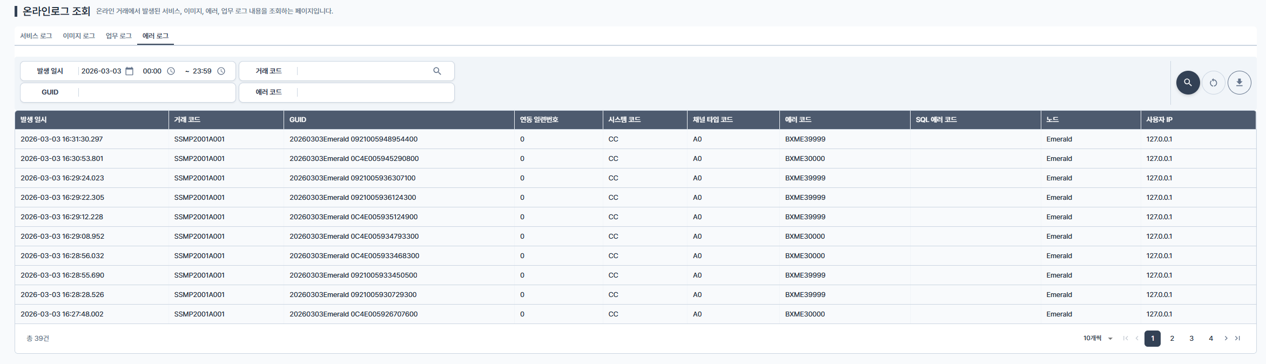Click SSMP2001A001 in the 16:29:24.023 row

point(199,178)
